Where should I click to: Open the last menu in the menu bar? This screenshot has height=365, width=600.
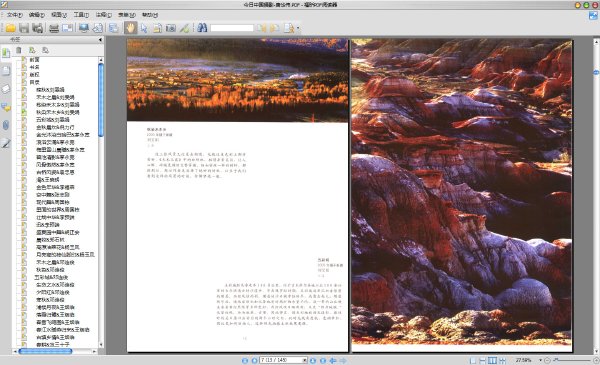click(150, 15)
